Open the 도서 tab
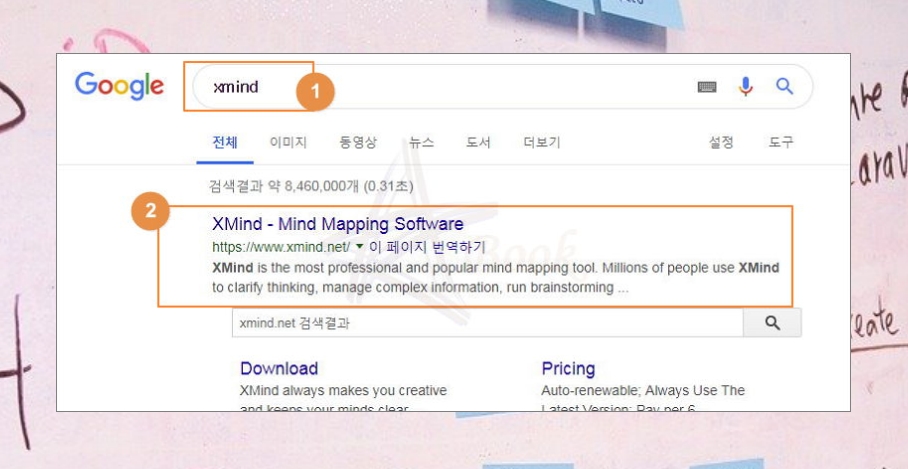Viewport: 908px width, 469px height. coord(478,142)
